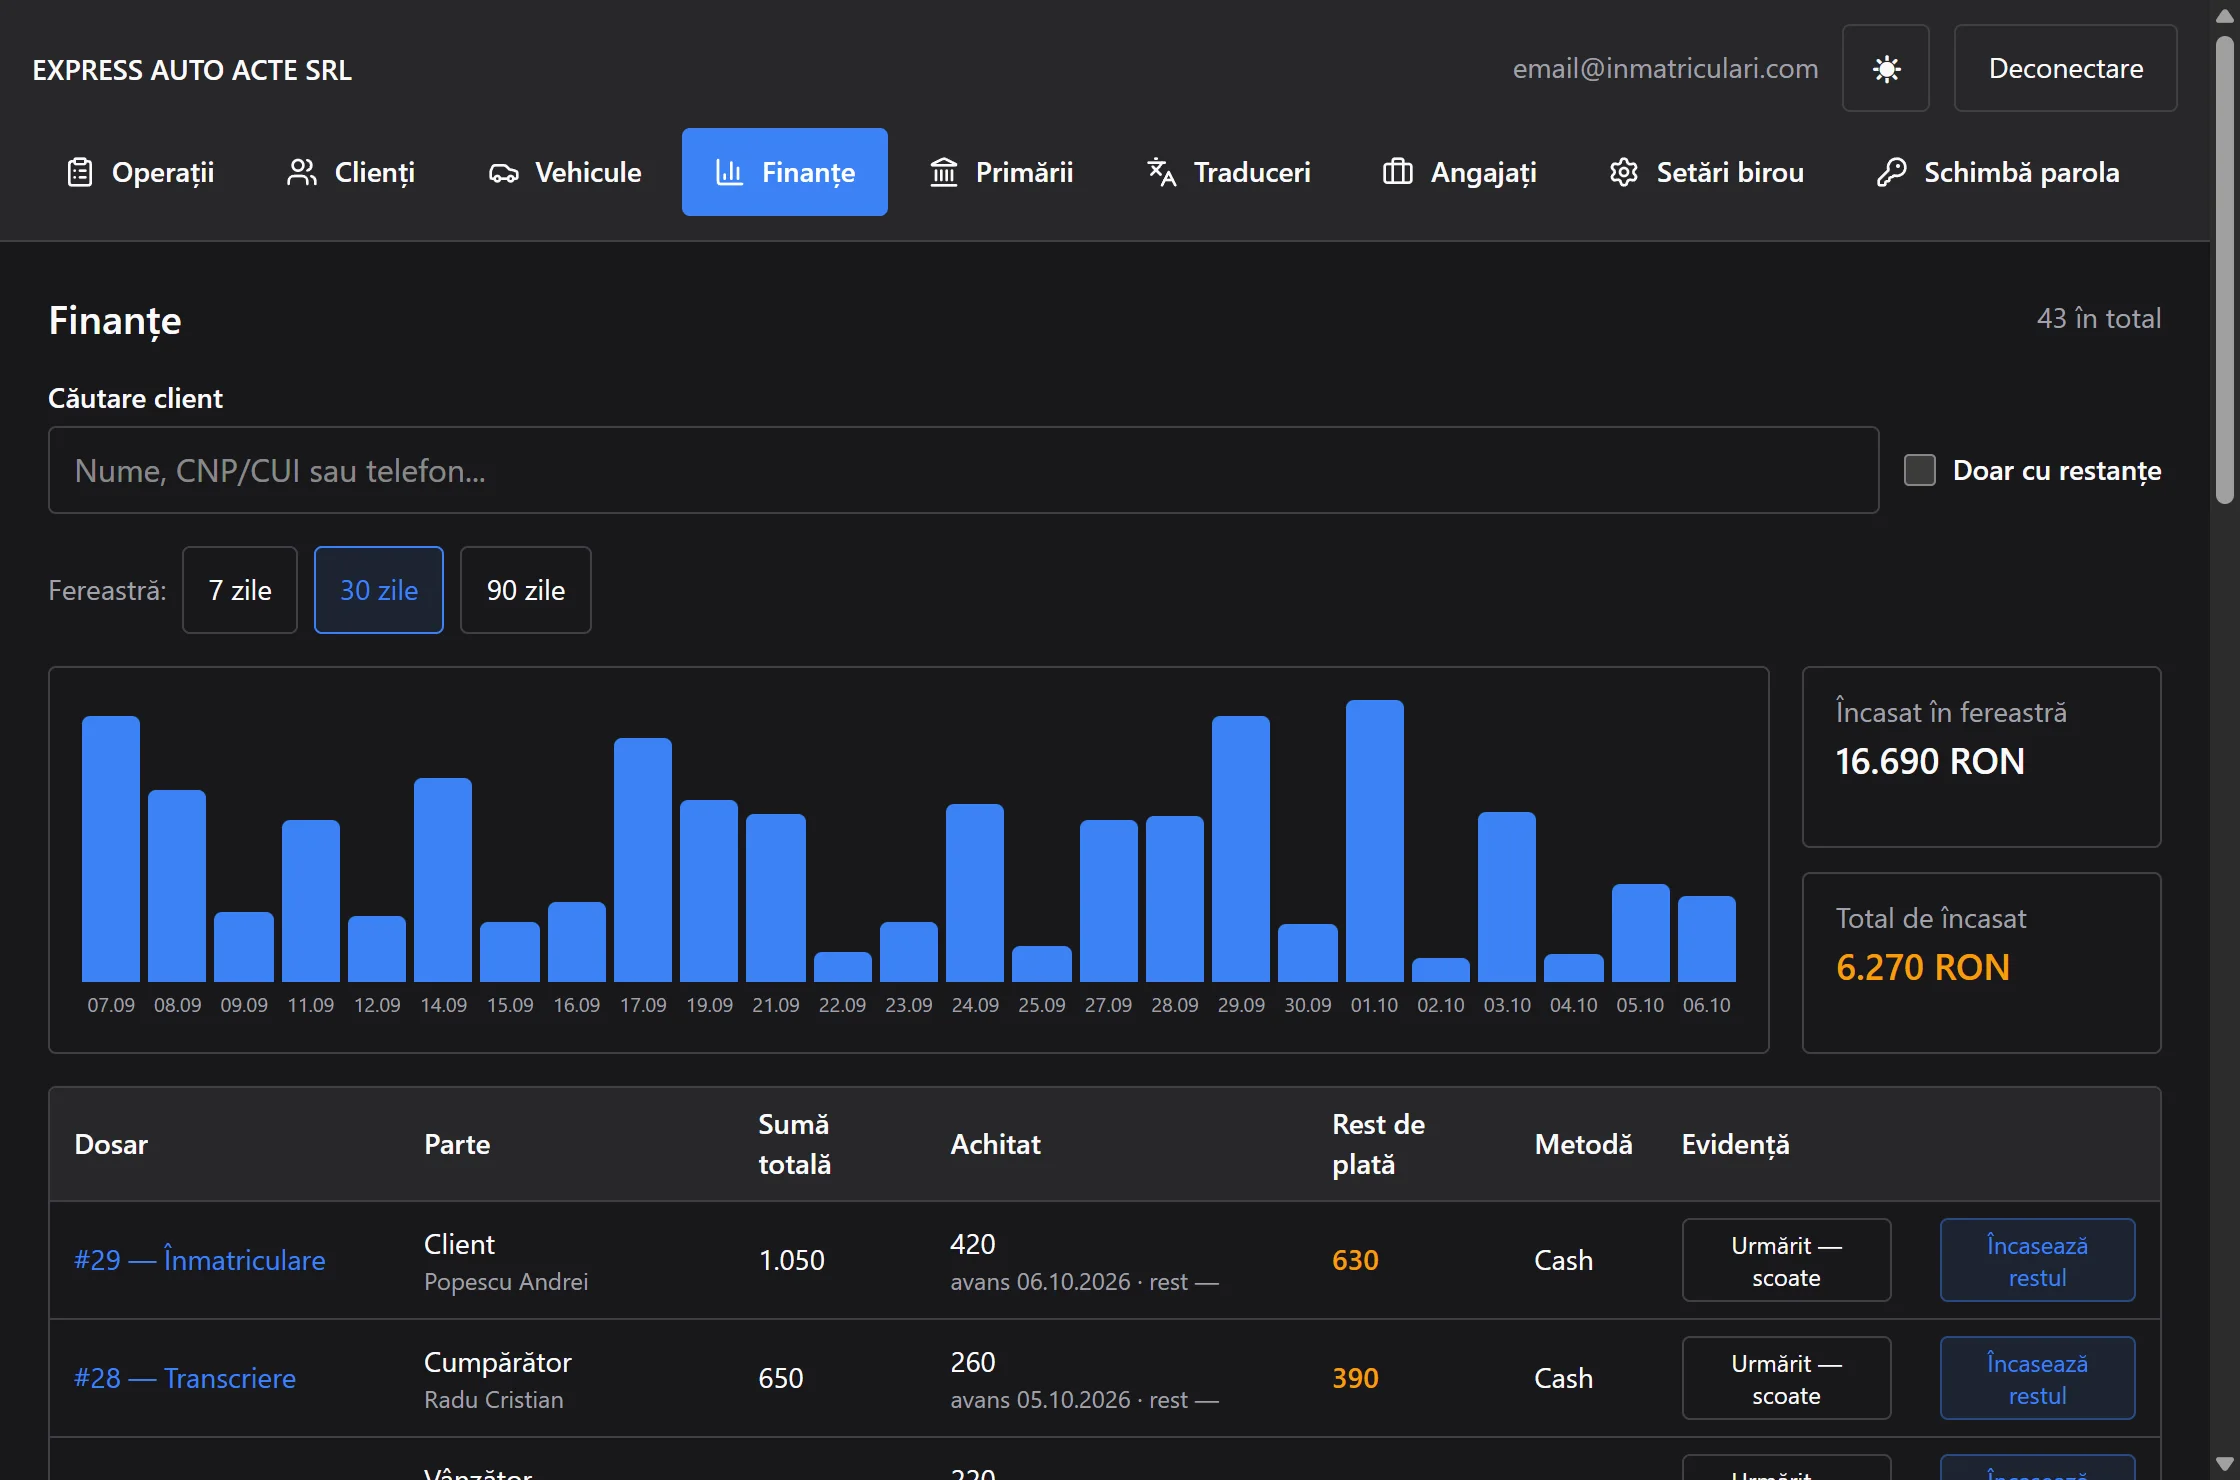Open the Operații tab
Viewport: 2240px width, 1480px height.
click(x=141, y=172)
